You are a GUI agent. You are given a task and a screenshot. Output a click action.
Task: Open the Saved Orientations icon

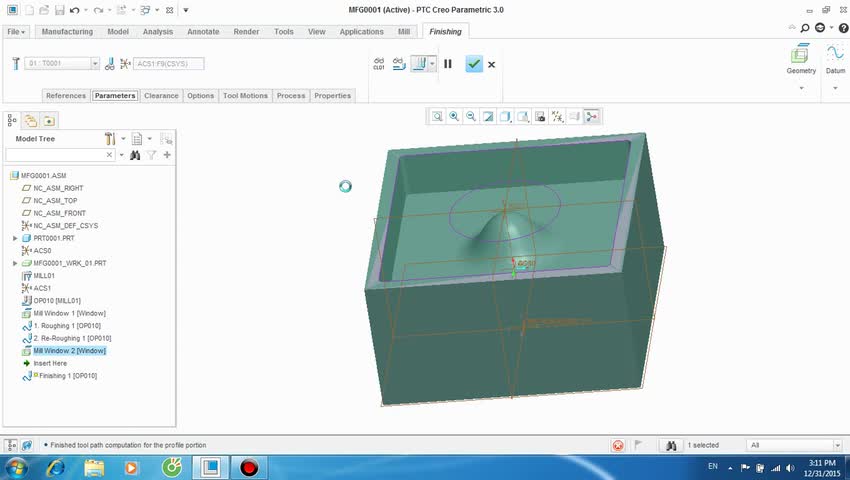[523, 116]
